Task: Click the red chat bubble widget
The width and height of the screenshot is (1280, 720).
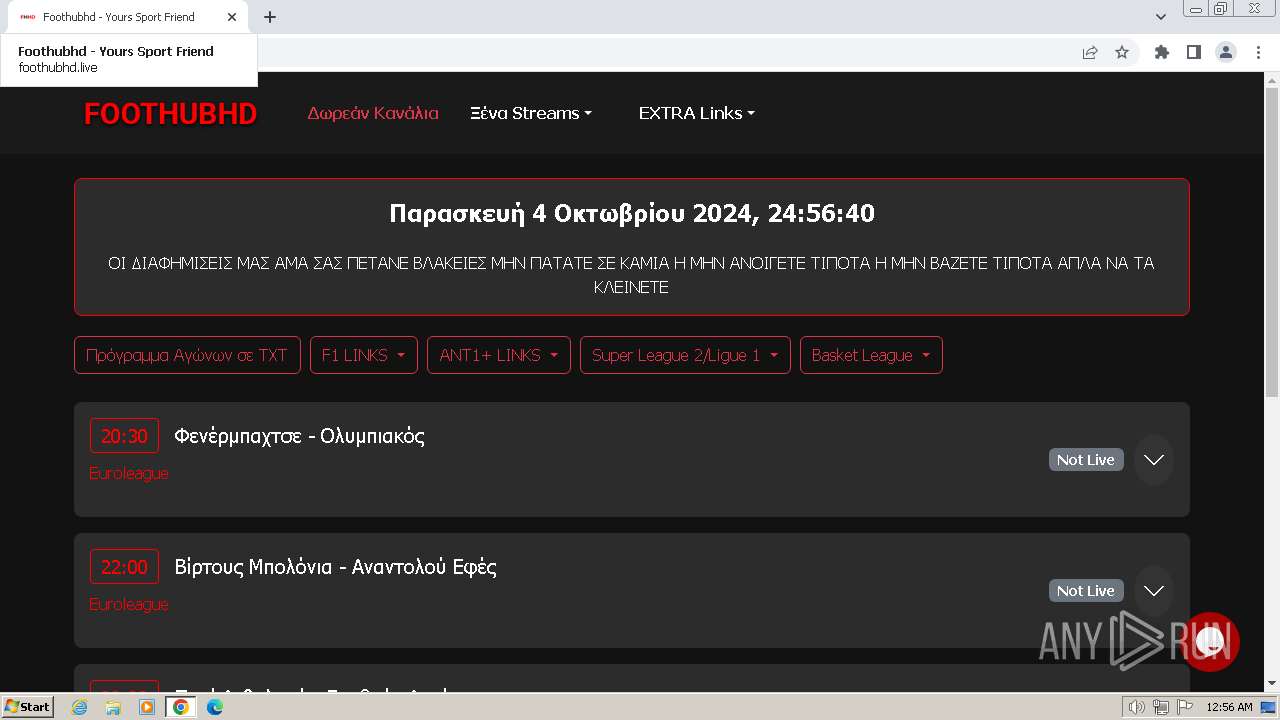Action: [x=1211, y=642]
